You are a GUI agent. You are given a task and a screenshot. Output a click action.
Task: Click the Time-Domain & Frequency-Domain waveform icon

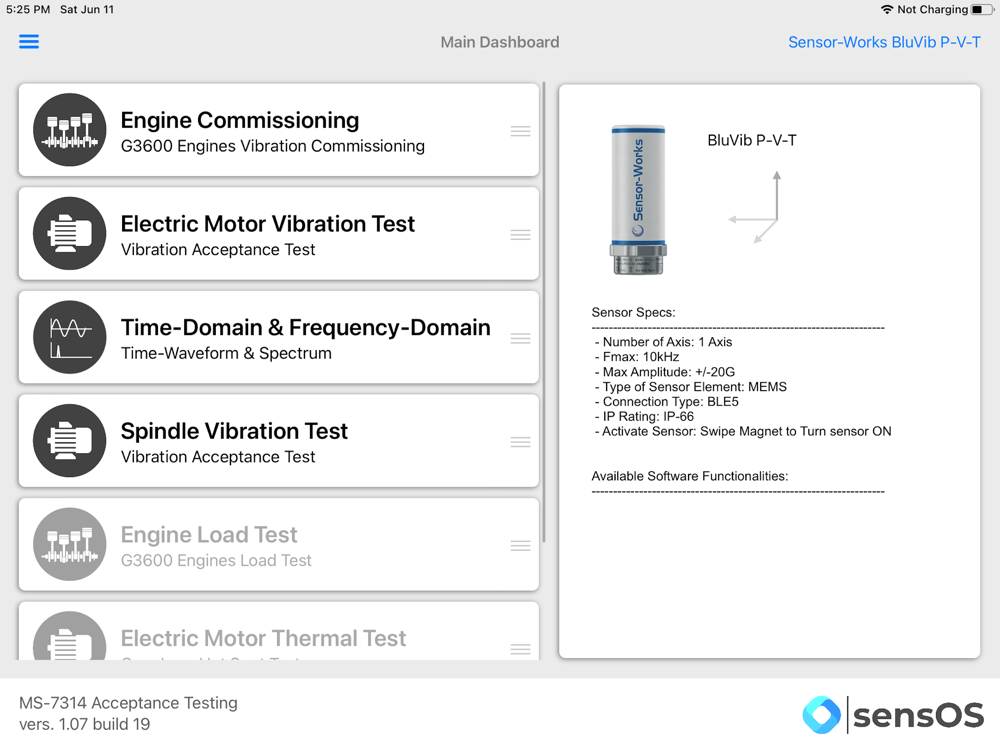[x=70, y=337]
